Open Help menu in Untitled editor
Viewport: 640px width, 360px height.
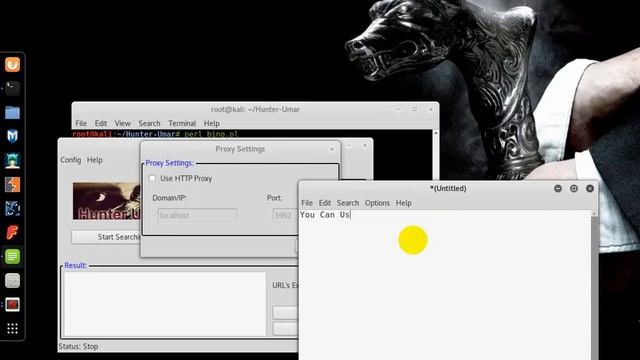point(404,203)
